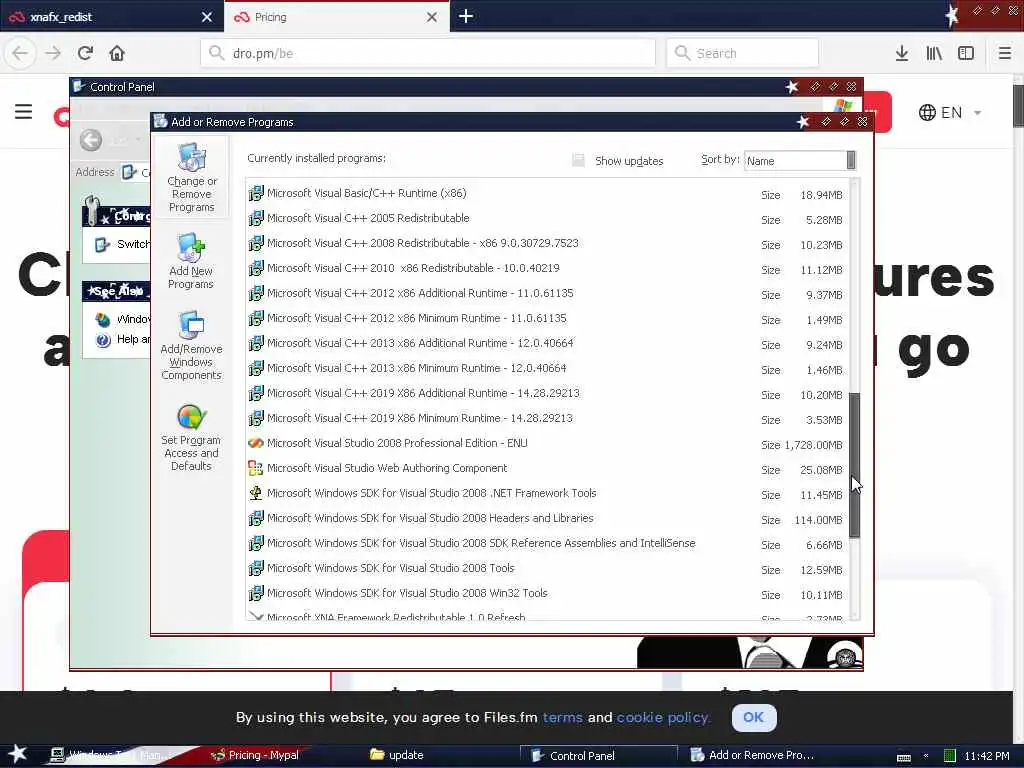This screenshot has width=1024, height=768.
Task: Accept cookies with the OK button
Action: click(754, 718)
